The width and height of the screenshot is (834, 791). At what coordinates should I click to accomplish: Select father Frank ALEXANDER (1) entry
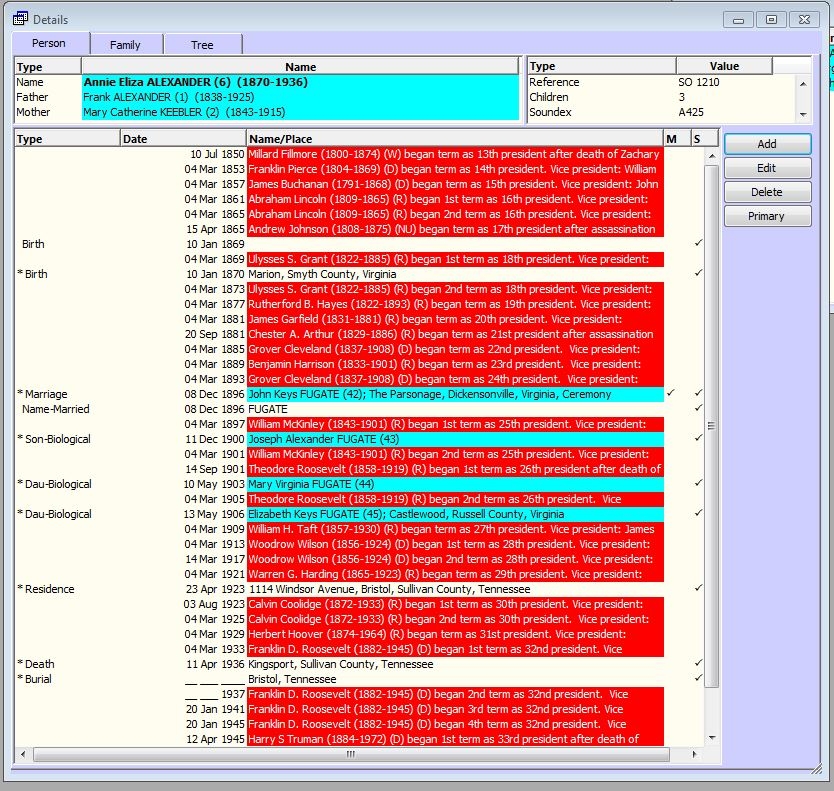point(266,97)
